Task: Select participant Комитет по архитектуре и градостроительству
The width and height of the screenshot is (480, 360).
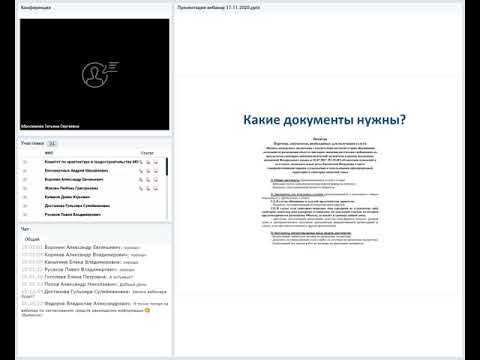Action: [92, 162]
